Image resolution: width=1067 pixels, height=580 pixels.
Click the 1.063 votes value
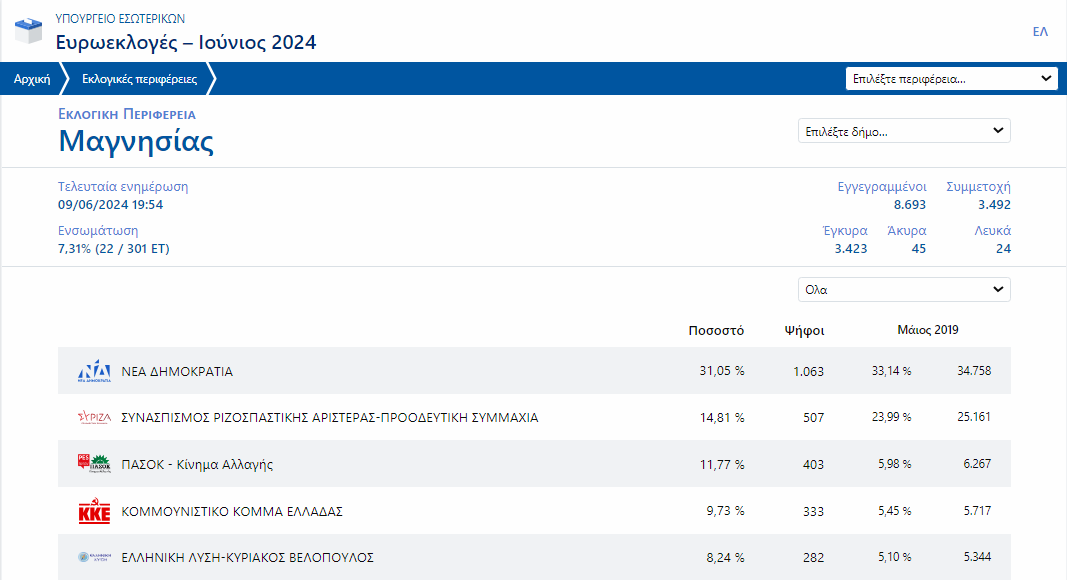808,372
